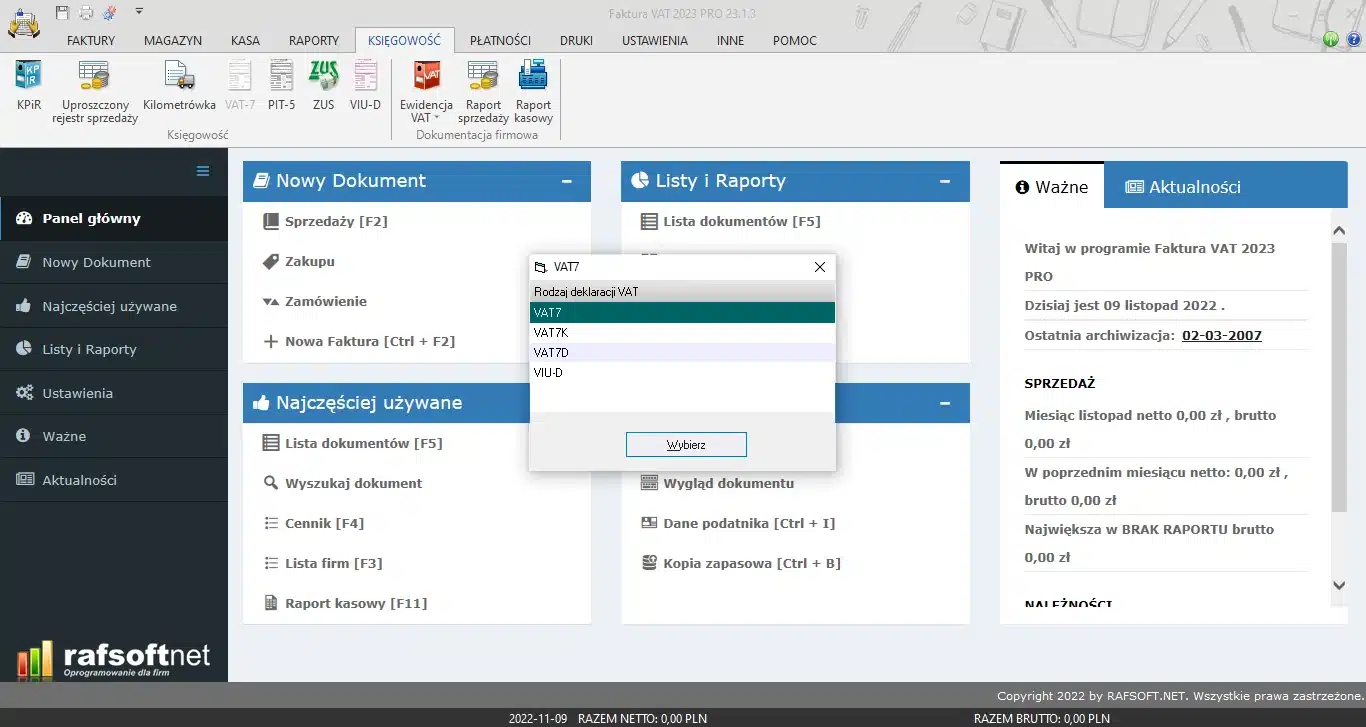This screenshot has width=1366, height=727.
Task: Collapse the Nowy Dokument panel
Action: coord(567,182)
